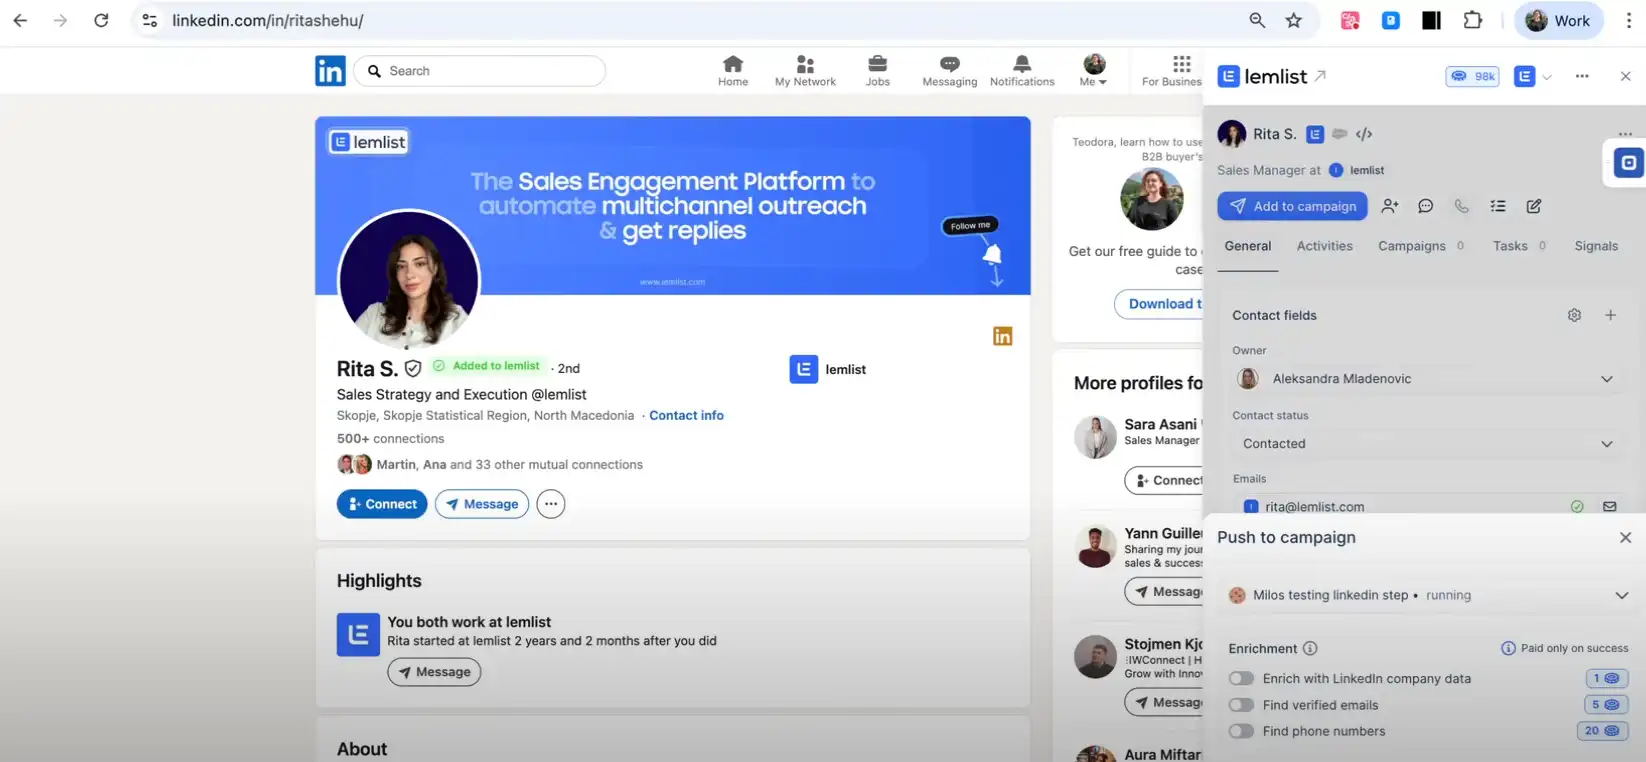
Task: Open the Work Chrome profile menu
Action: (x=1559, y=20)
